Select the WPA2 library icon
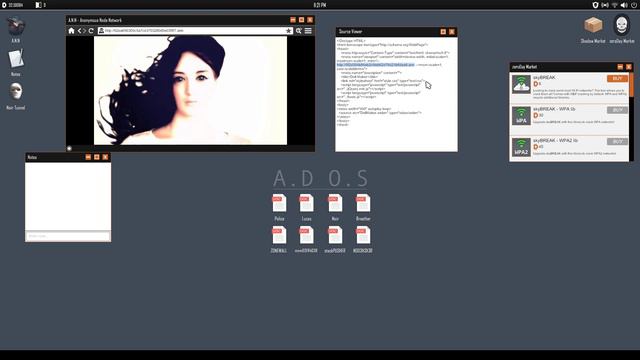 [x=521, y=147]
